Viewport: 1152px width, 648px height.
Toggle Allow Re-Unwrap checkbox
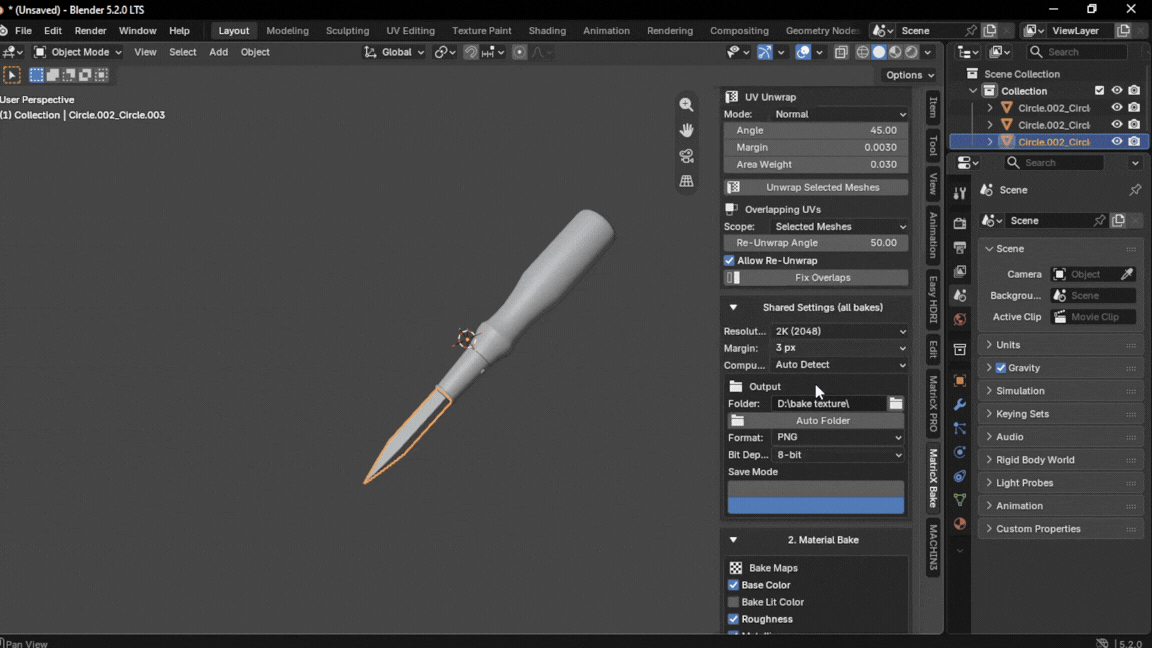pos(729,261)
